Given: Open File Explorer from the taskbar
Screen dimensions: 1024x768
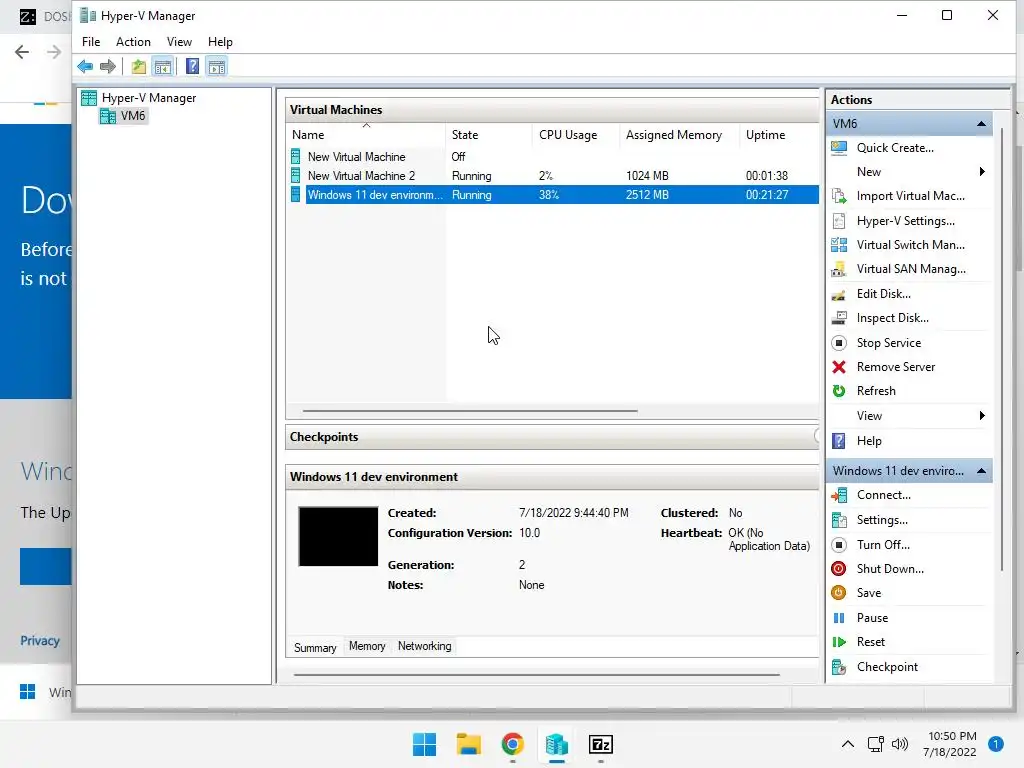Looking at the screenshot, I should click(468, 744).
